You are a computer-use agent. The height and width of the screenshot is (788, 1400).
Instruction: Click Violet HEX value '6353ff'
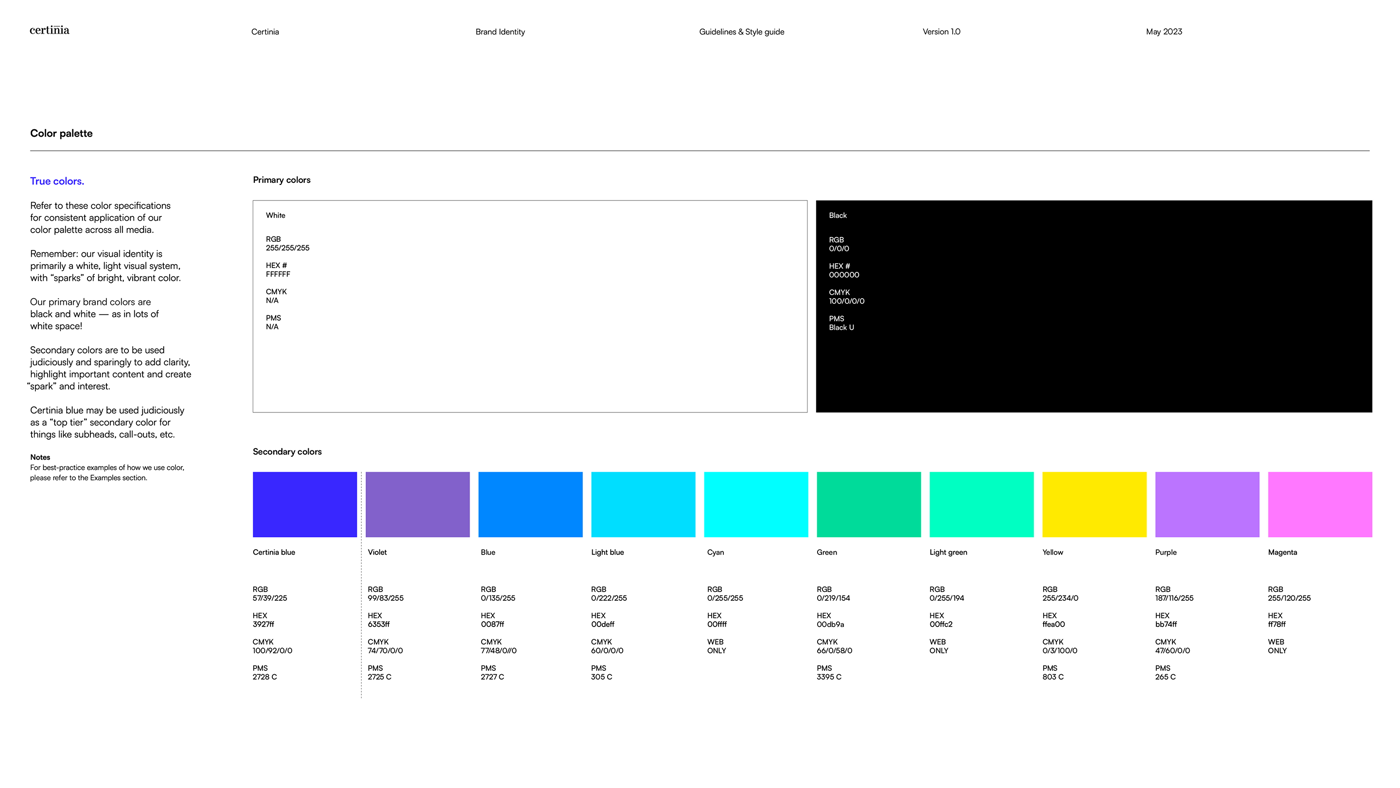click(378, 624)
